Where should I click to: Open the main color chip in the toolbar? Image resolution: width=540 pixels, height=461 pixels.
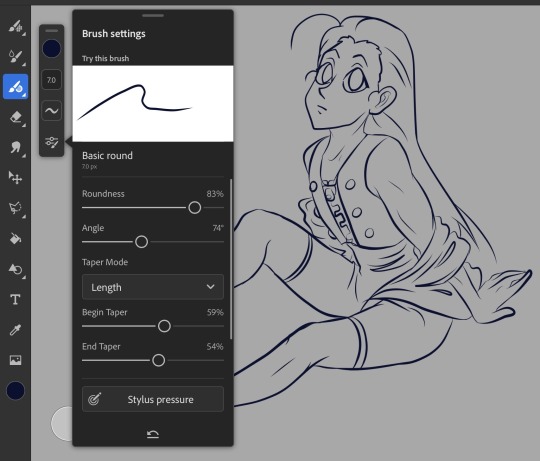coord(15,390)
